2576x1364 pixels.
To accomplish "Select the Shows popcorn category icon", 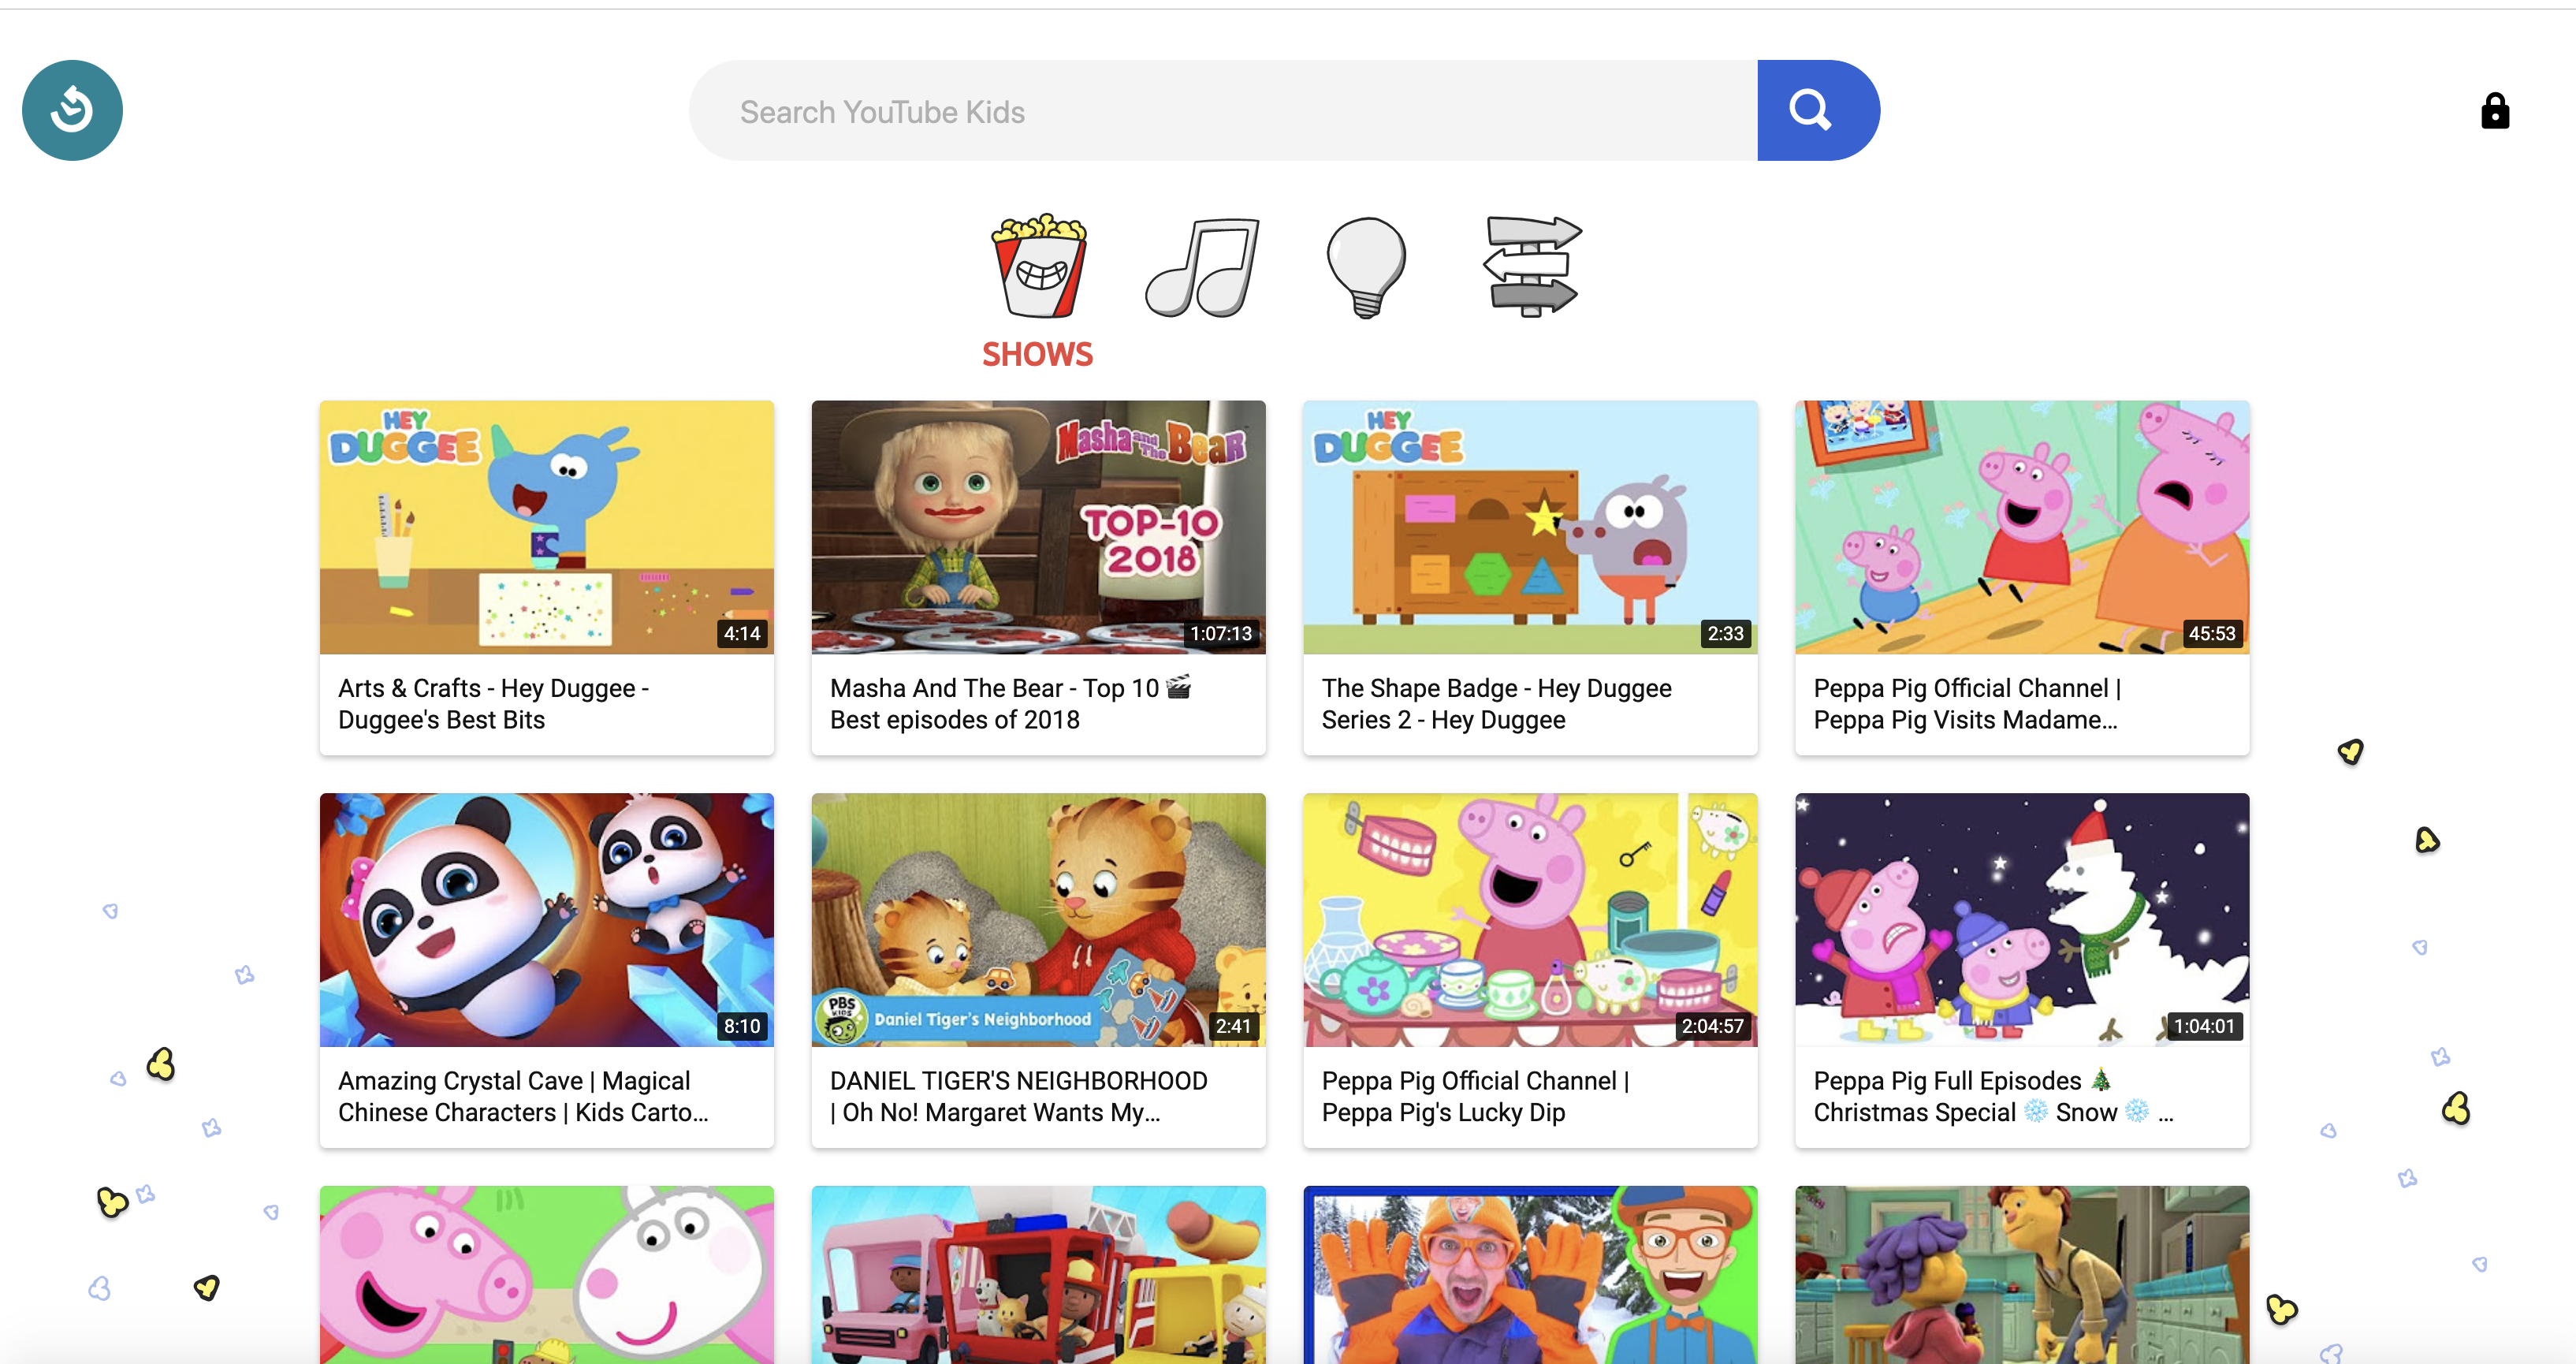I will (1039, 266).
